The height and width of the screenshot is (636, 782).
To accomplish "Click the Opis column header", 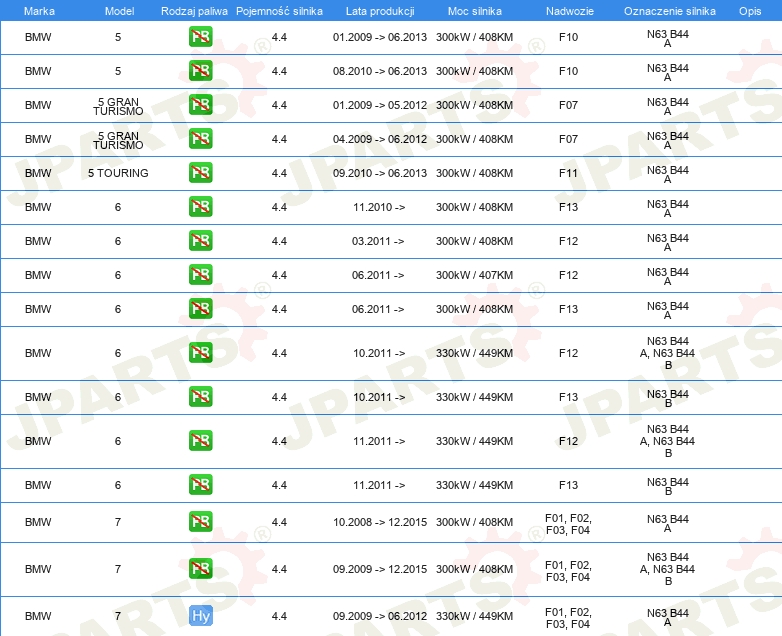I will click(x=750, y=11).
